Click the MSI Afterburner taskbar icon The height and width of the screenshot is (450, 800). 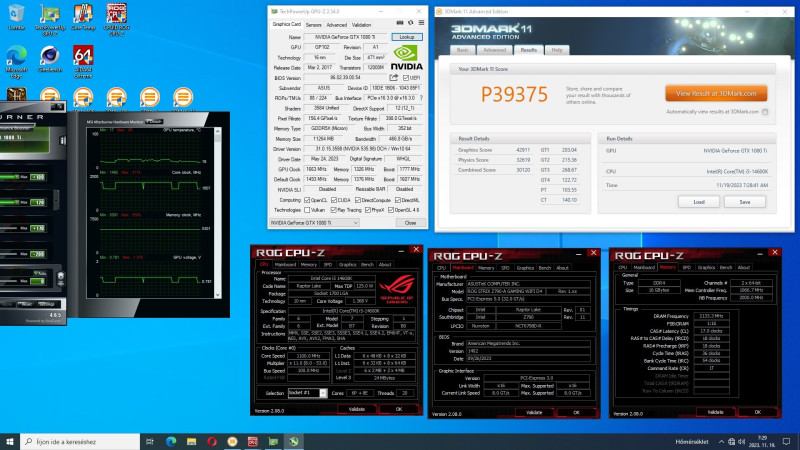(x=294, y=441)
